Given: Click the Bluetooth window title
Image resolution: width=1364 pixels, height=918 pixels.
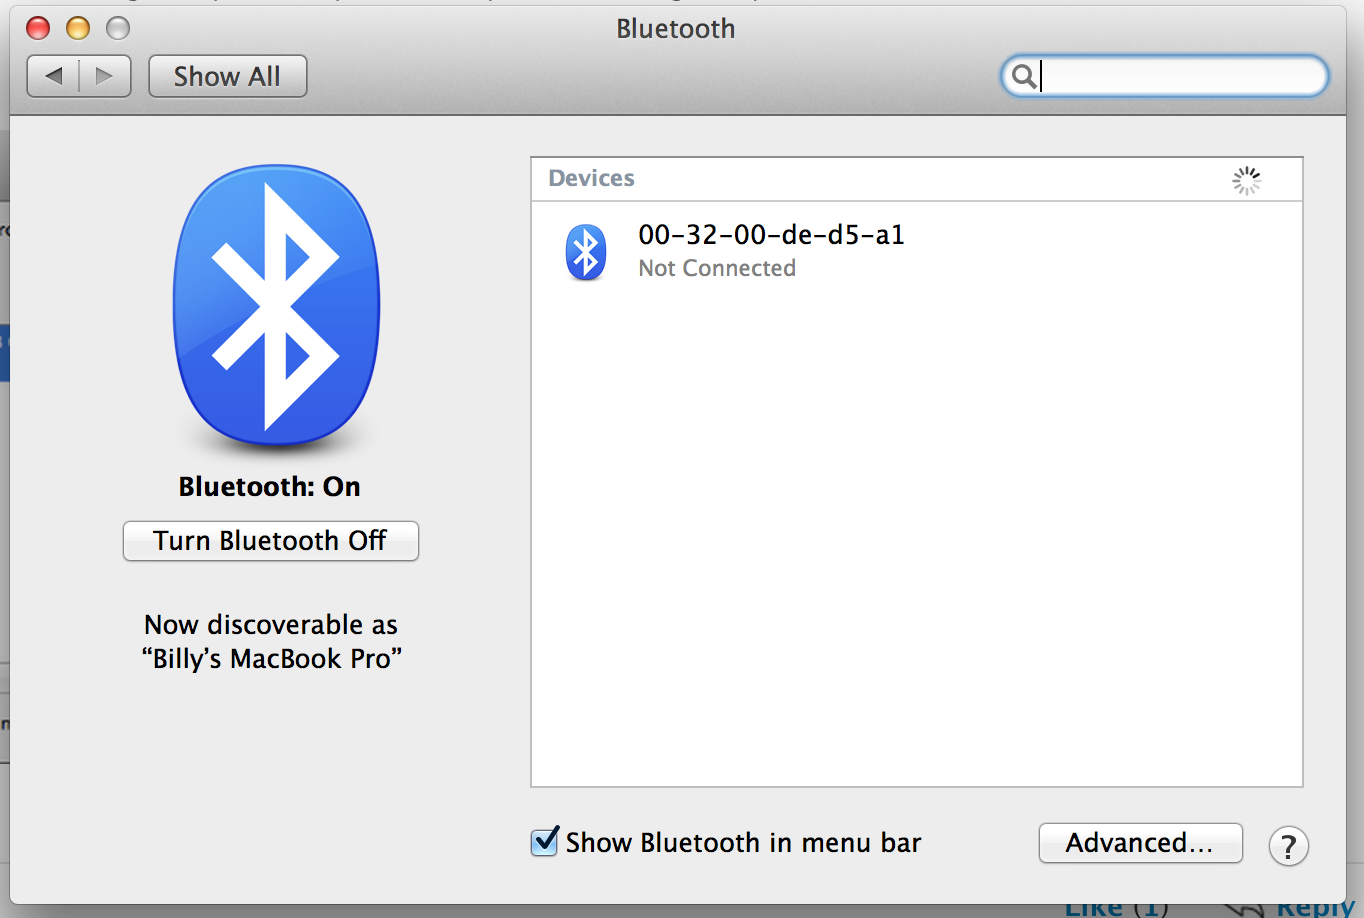Looking at the screenshot, I should point(675,29).
